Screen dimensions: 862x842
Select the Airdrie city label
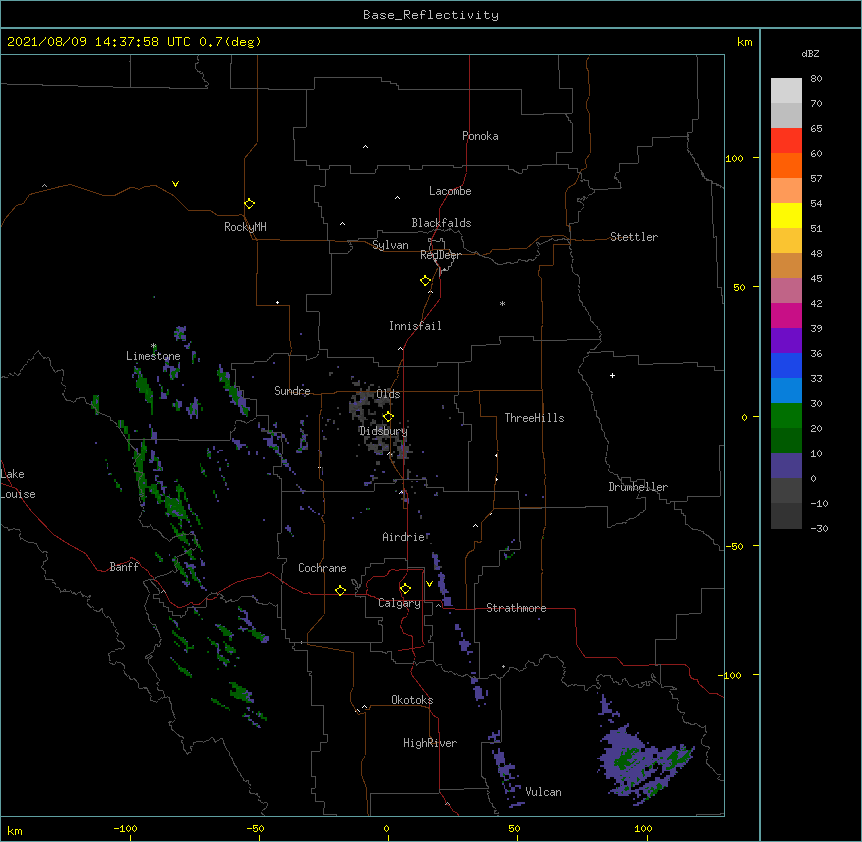403,537
